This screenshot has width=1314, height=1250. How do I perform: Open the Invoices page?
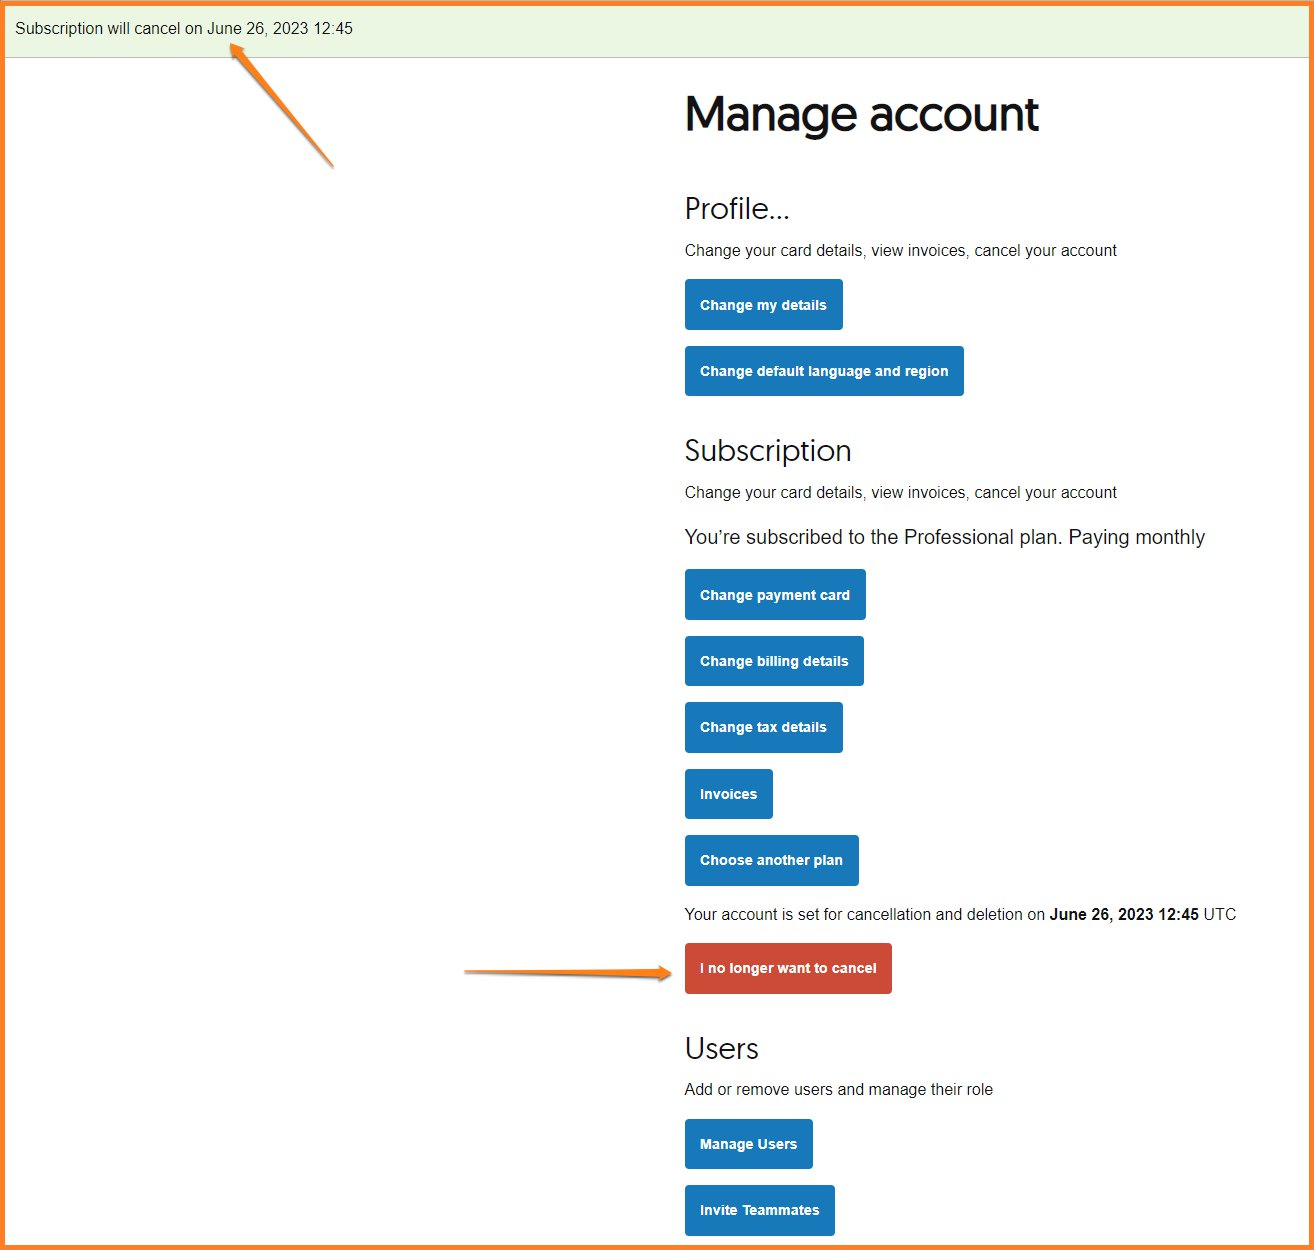(728, 794)
